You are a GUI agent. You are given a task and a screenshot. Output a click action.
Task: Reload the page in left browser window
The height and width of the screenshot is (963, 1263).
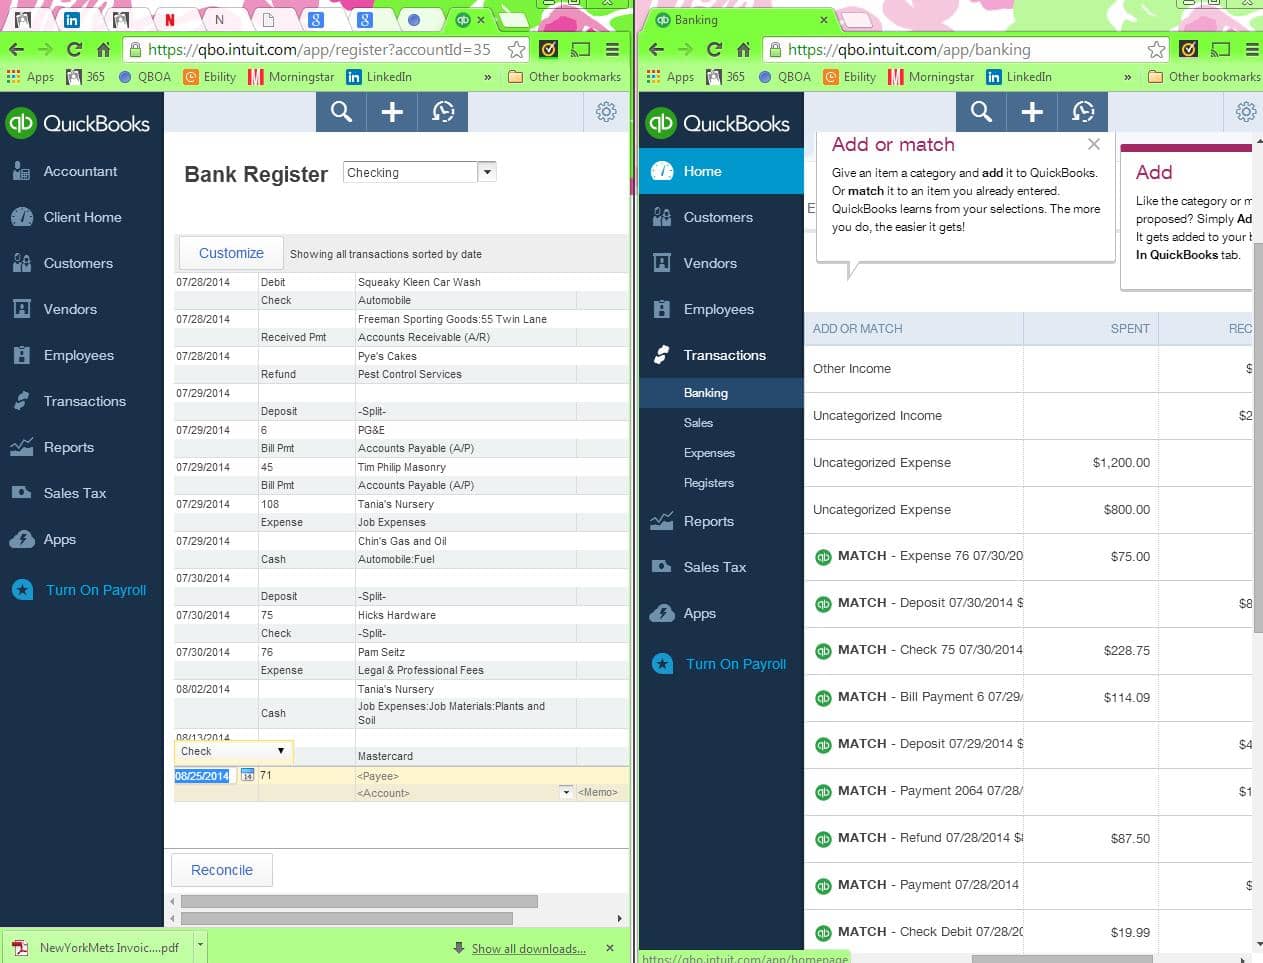coord(74,49)
